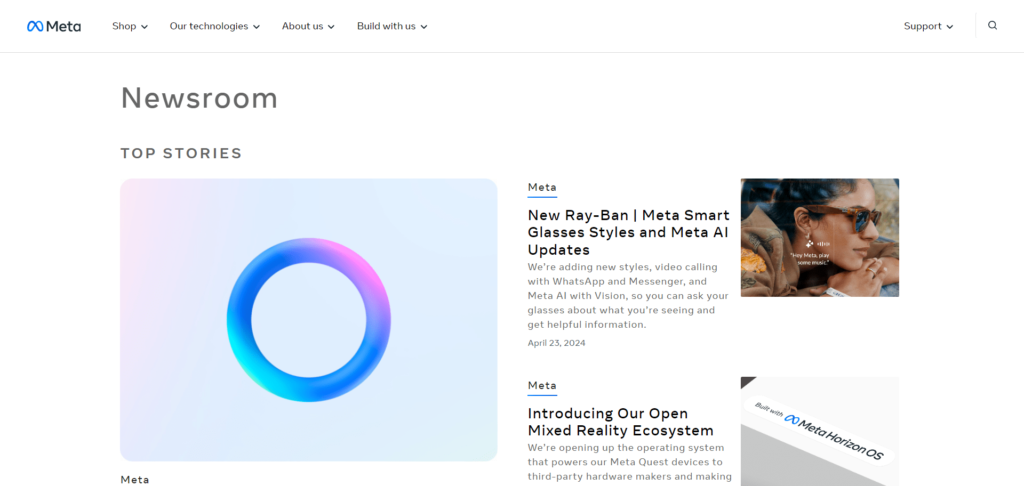
Task: Click the Meta logo in header
Action: click(54, 26)
